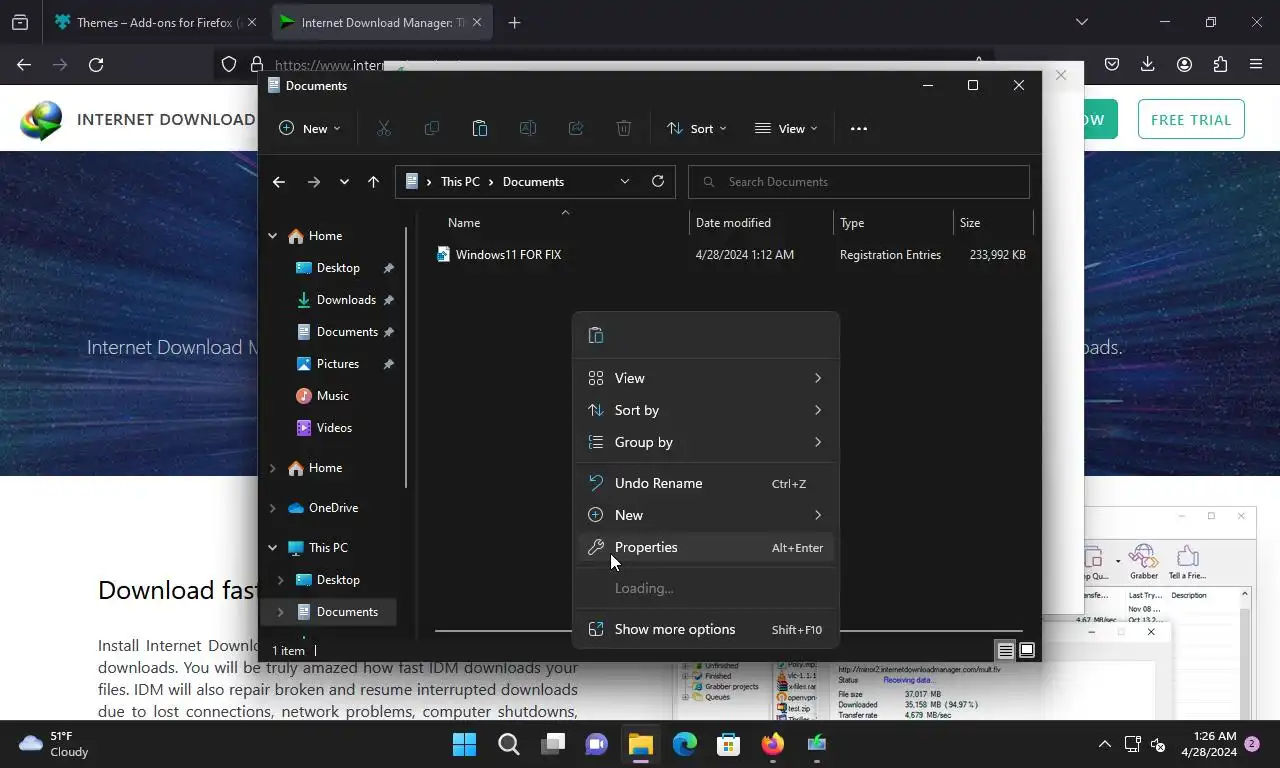Go back in File Explorer navigation
The image size is (1280, 768).
279,182
